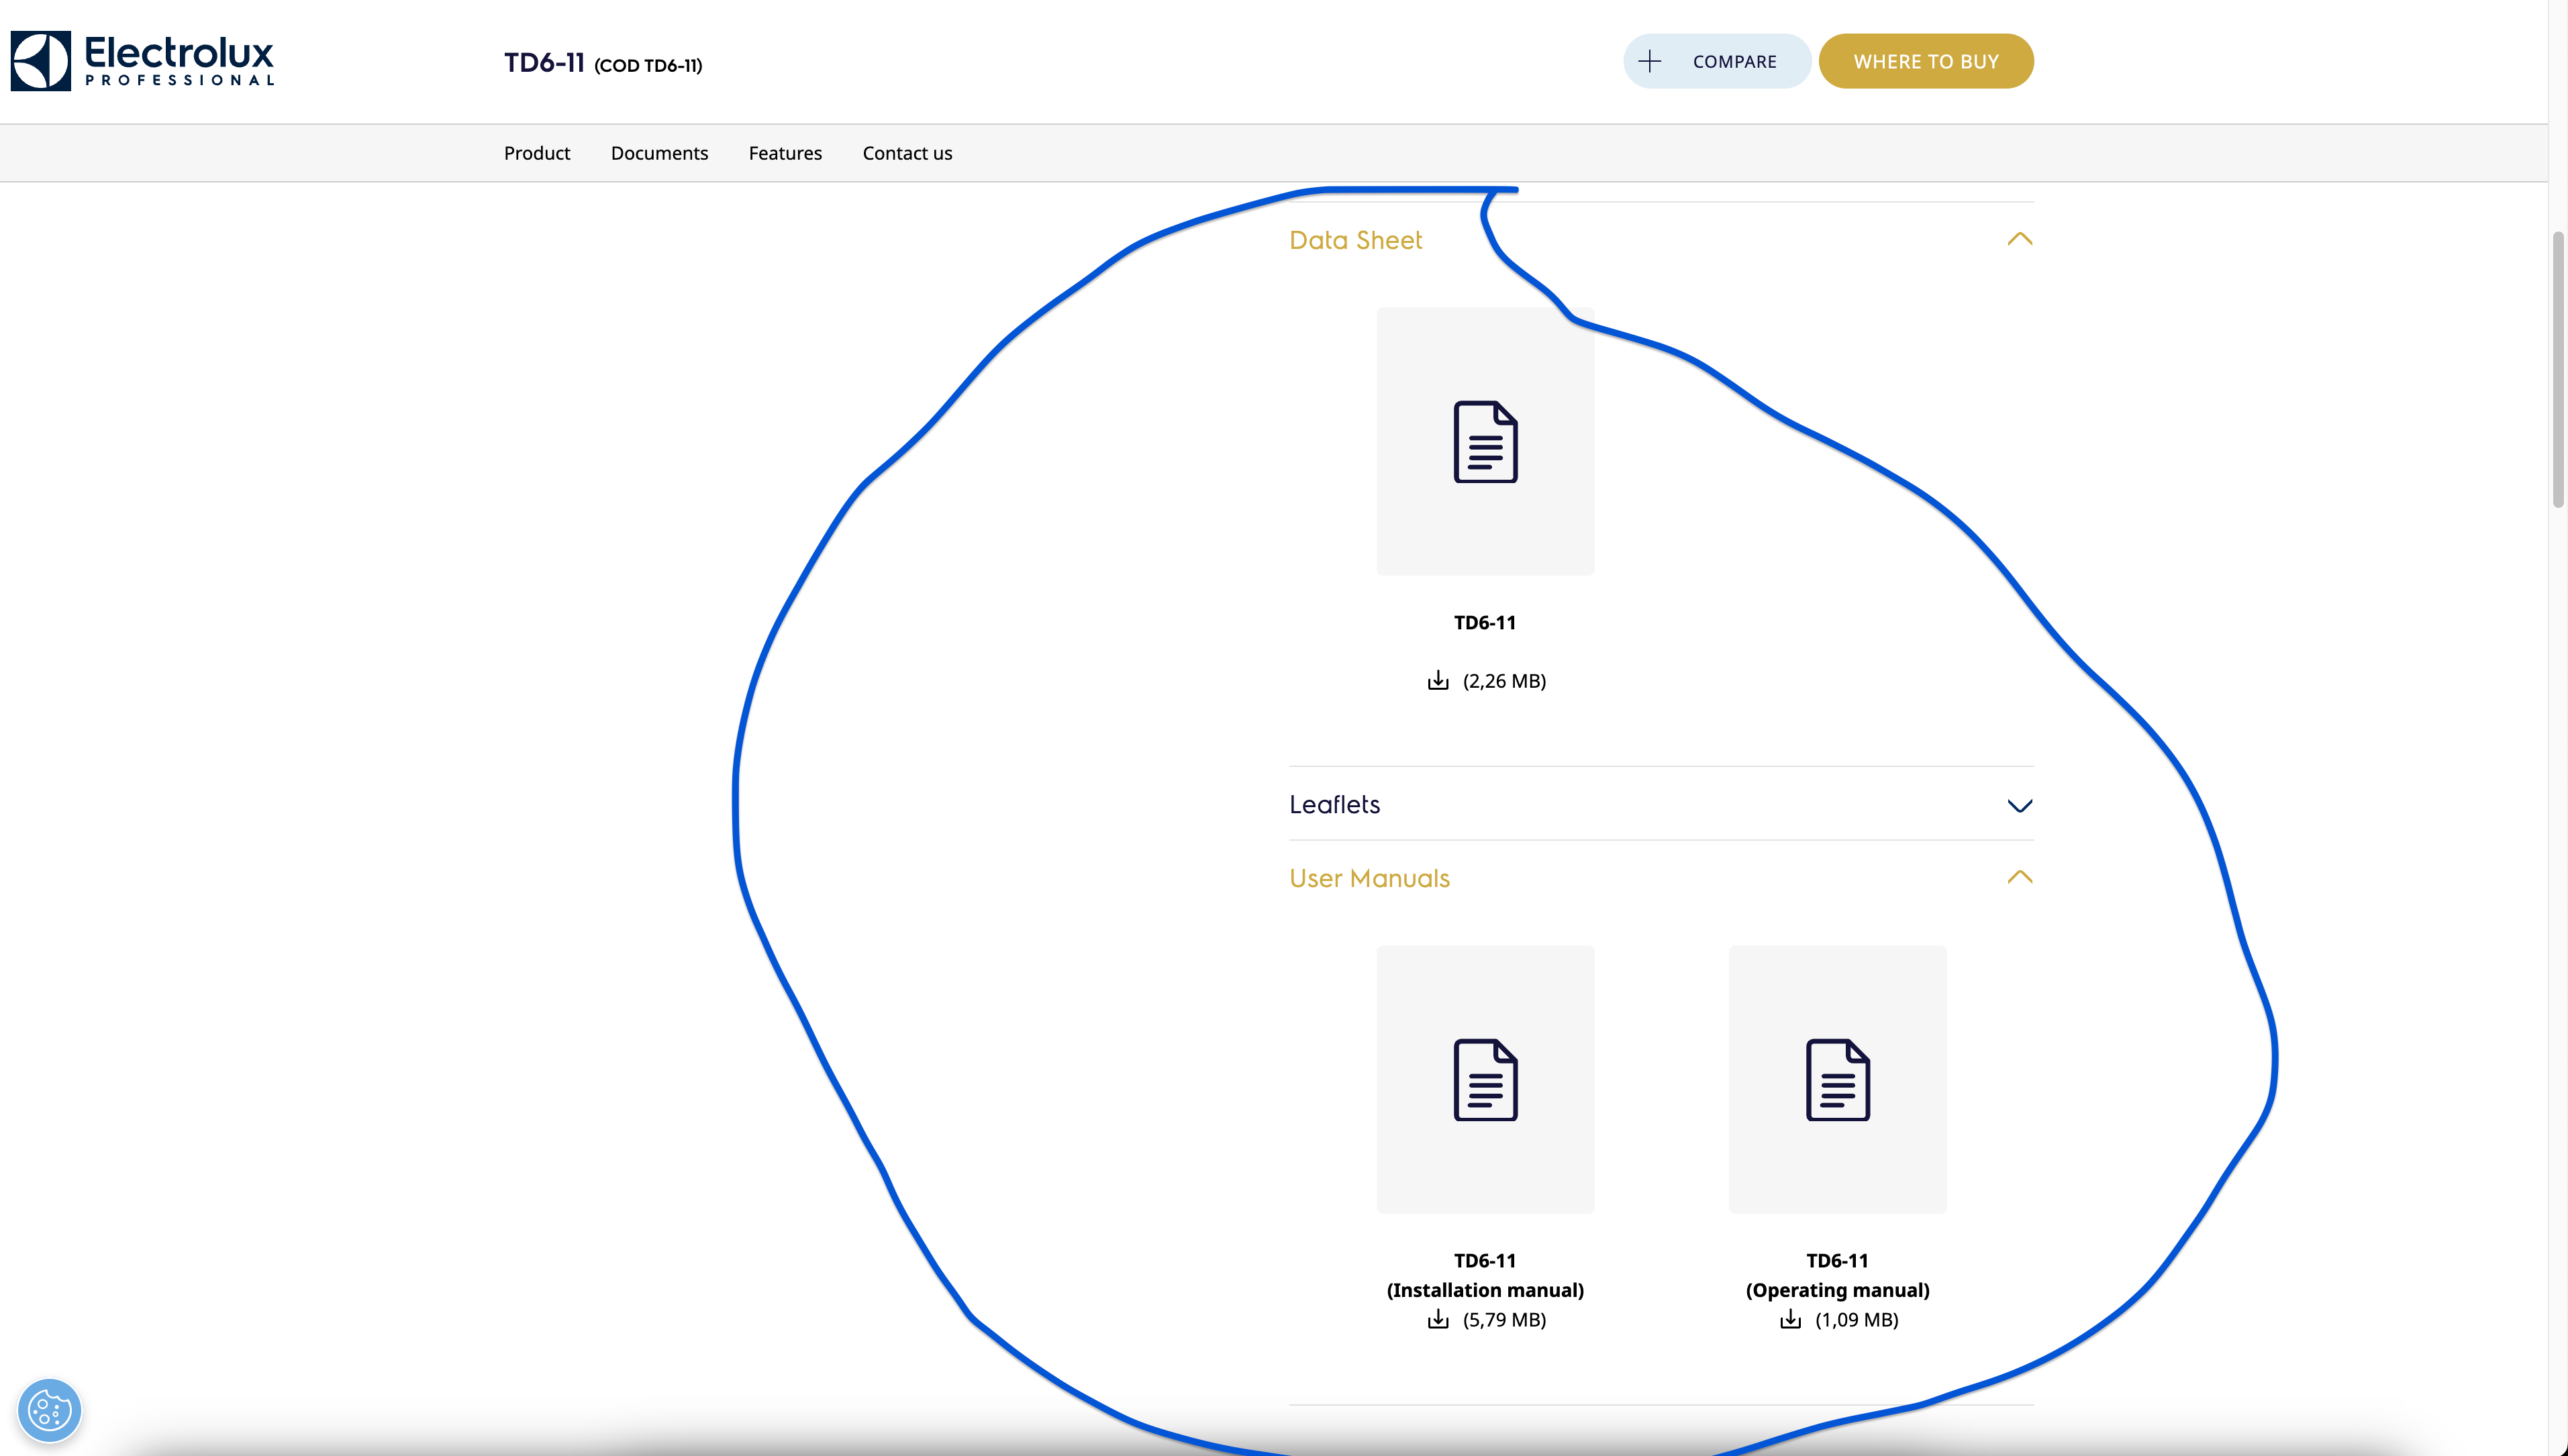The image size is (2568, 1456).
Task: Open the Operating manual document icon
Action: [1837, 1079]
